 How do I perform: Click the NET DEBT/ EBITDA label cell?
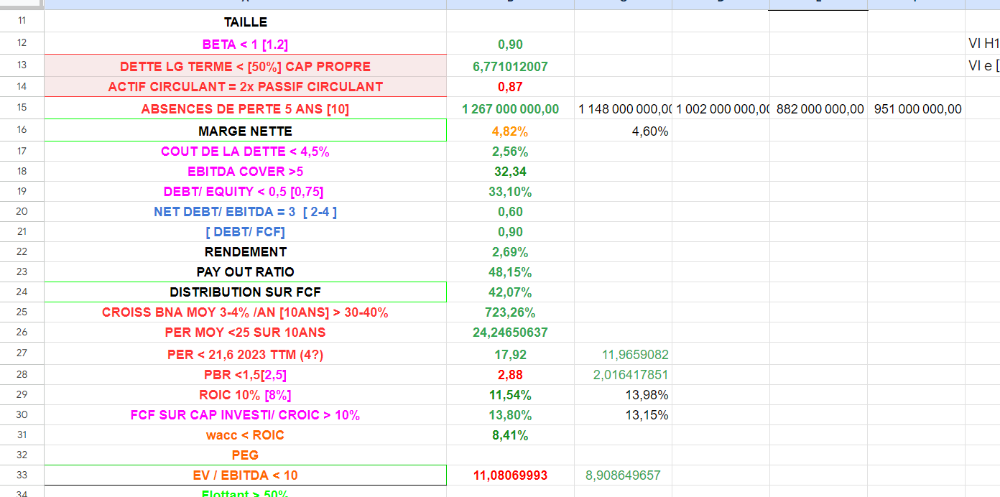[x=245, y=211]
